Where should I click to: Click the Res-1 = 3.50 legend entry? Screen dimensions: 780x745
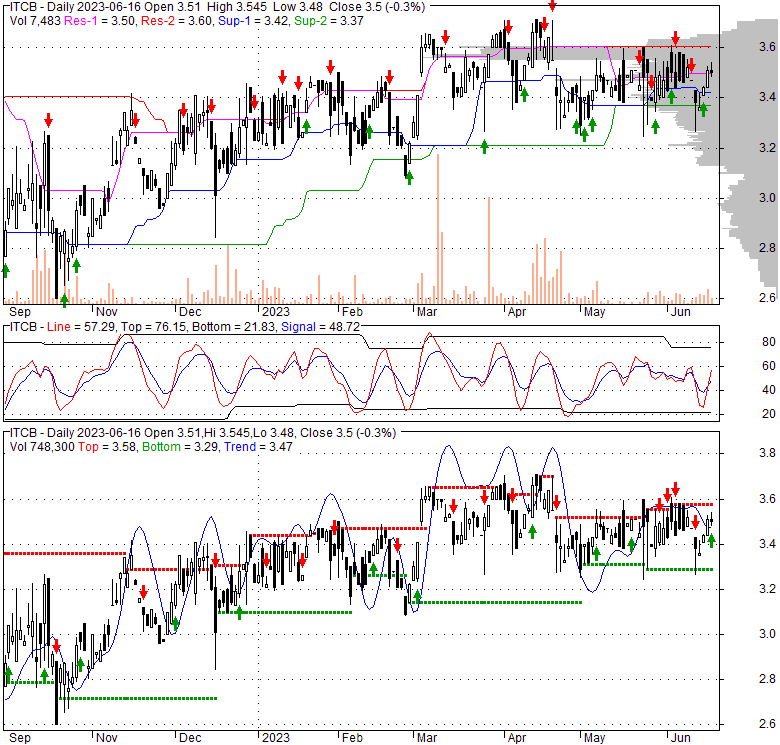tap(99, 21)
